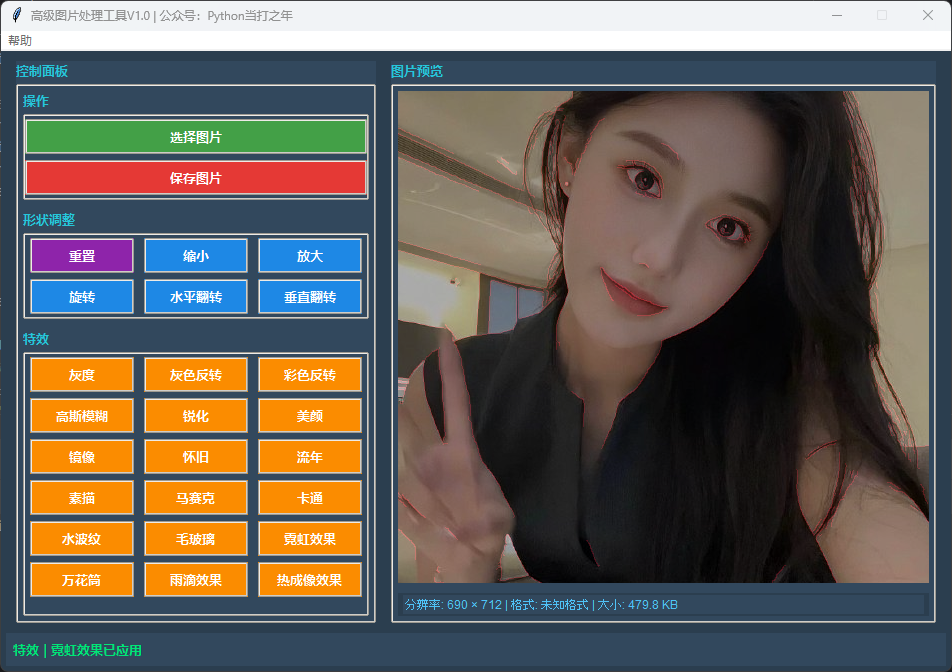The height and width of the screenshot is (672, 952).
Task: Apply the 锐化 sharpen effect
Action: click(x=196, y=416)
